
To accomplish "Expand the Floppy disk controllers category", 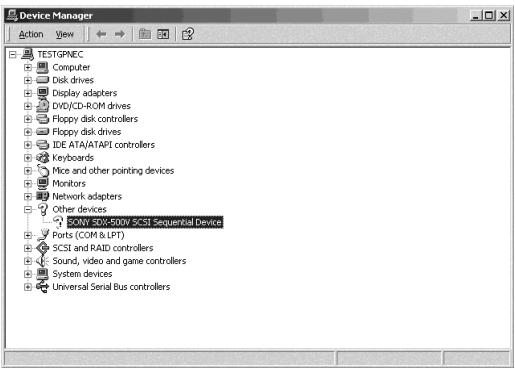I will [x=28, y=119].
